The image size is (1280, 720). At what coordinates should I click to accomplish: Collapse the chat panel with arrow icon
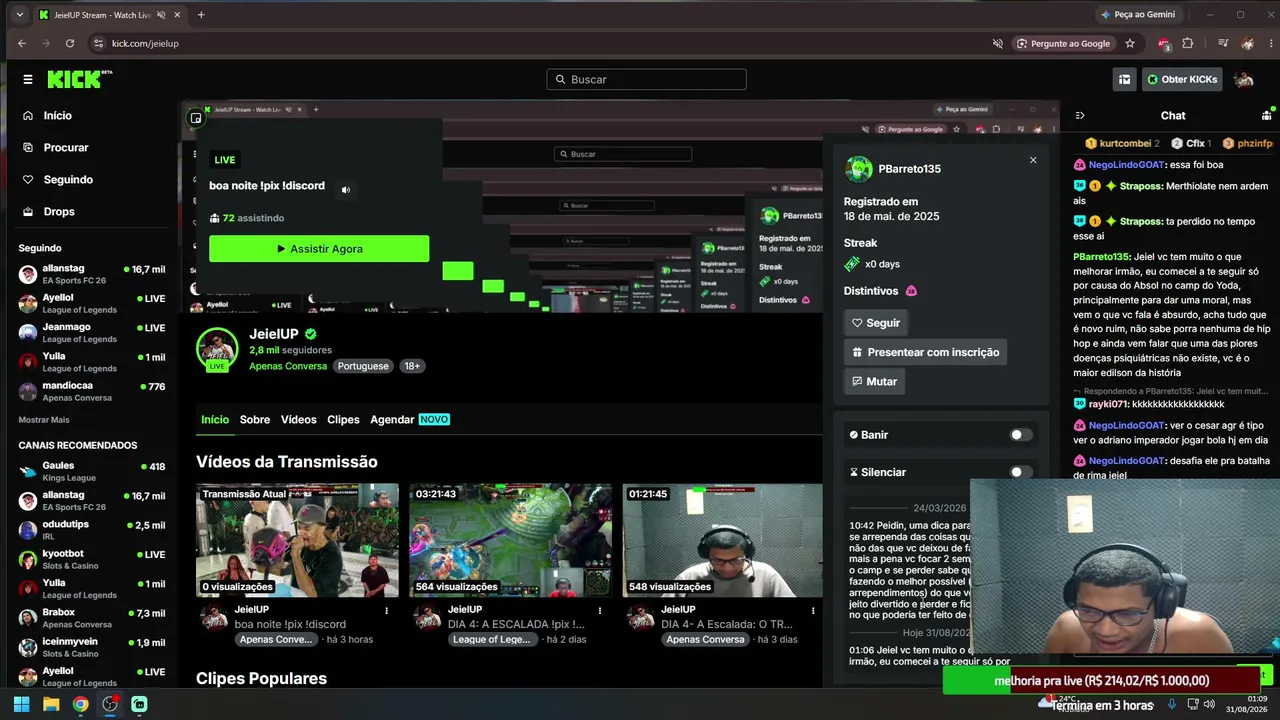tap(1080, 116)
